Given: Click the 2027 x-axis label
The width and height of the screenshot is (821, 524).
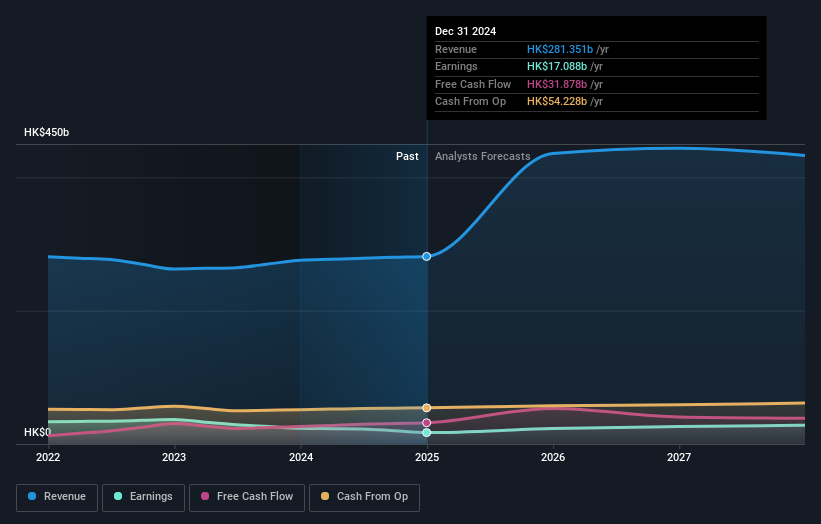Looking at the screenshot, I should [x=679, y=457].
